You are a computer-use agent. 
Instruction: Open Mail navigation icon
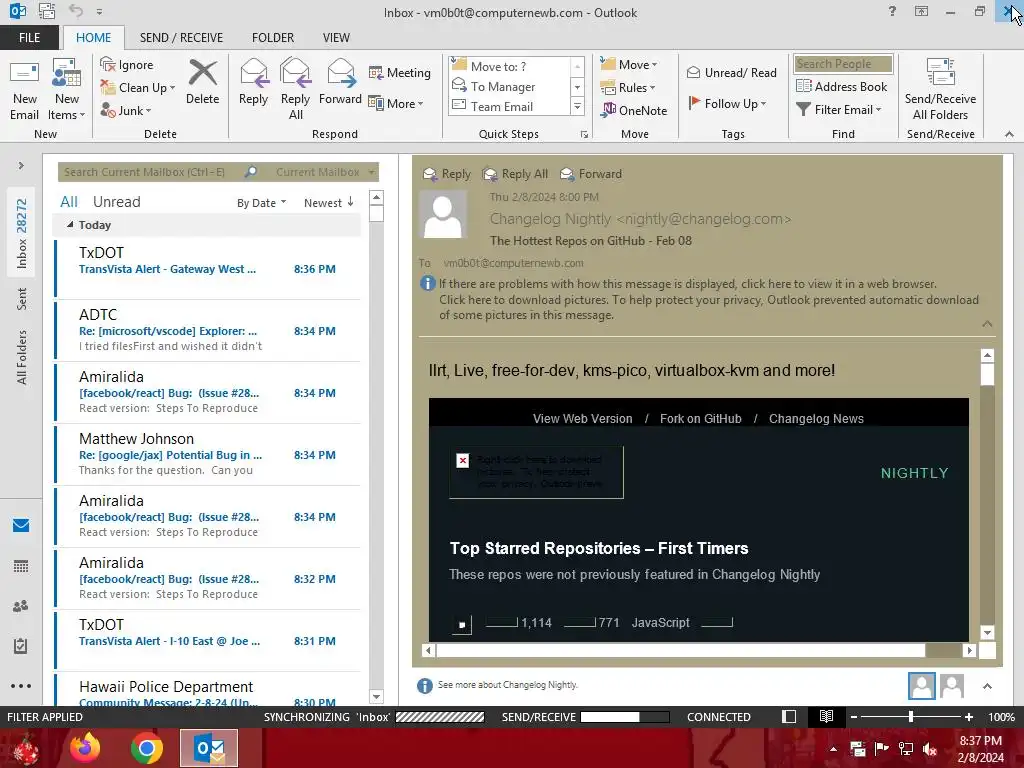21,526
